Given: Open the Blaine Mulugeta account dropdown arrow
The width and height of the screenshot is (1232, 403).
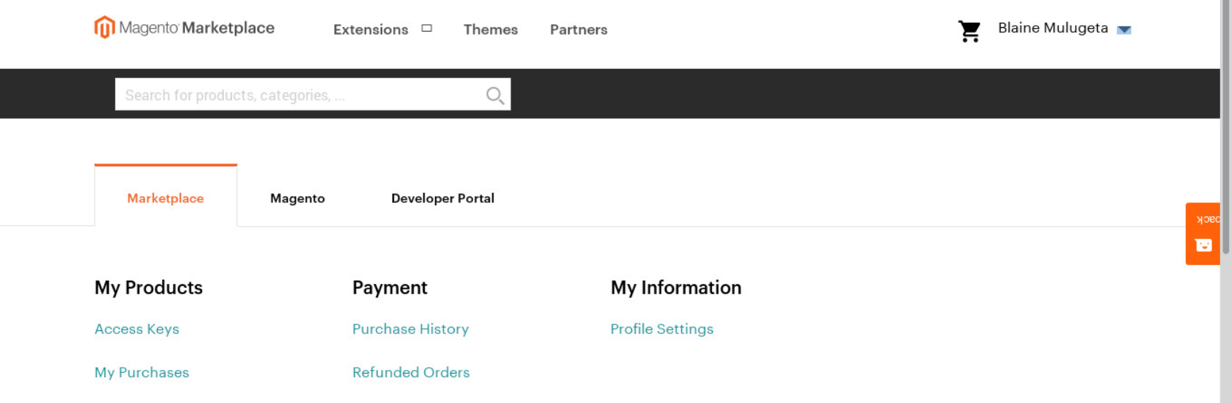Looking at the screenshot, I should coord(1124,30).
